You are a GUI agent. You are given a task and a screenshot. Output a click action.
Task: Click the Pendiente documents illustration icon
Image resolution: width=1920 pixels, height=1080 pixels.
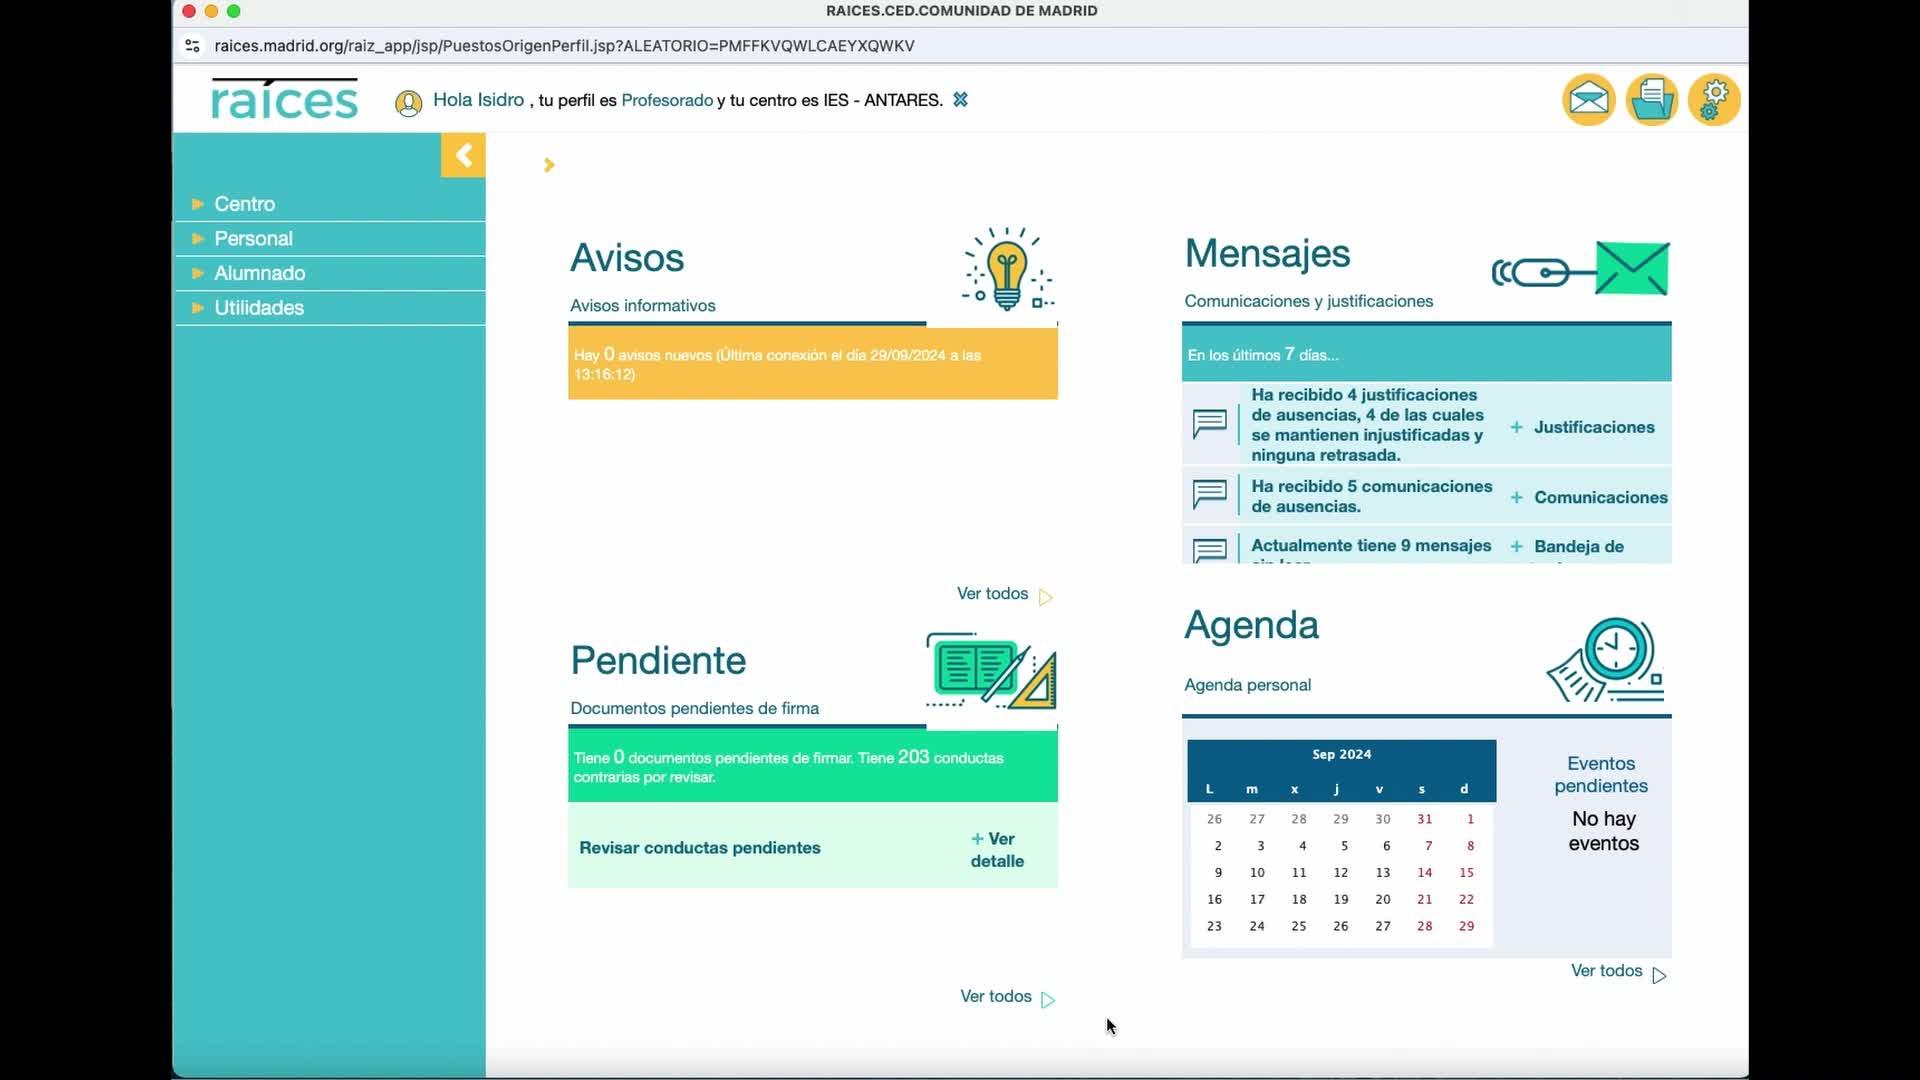[x=991, y=671]
